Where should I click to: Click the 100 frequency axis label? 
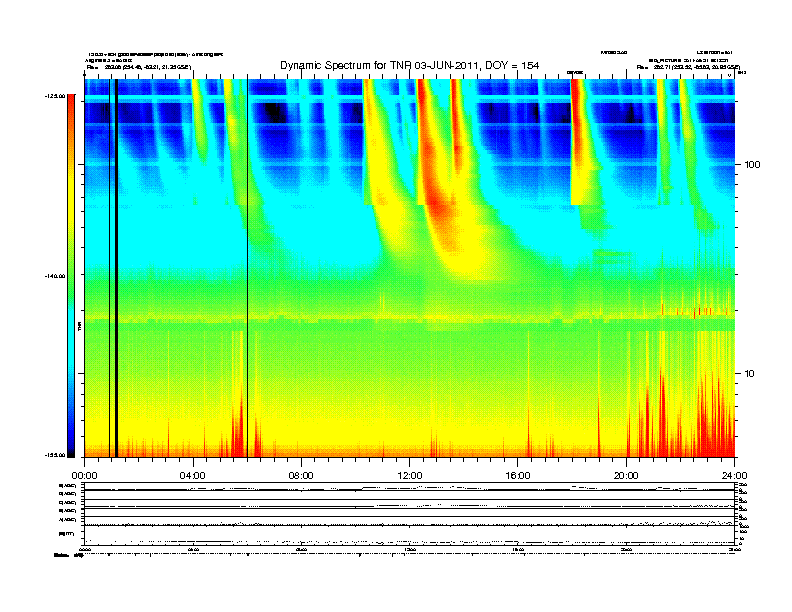click(x=752, y=165)
